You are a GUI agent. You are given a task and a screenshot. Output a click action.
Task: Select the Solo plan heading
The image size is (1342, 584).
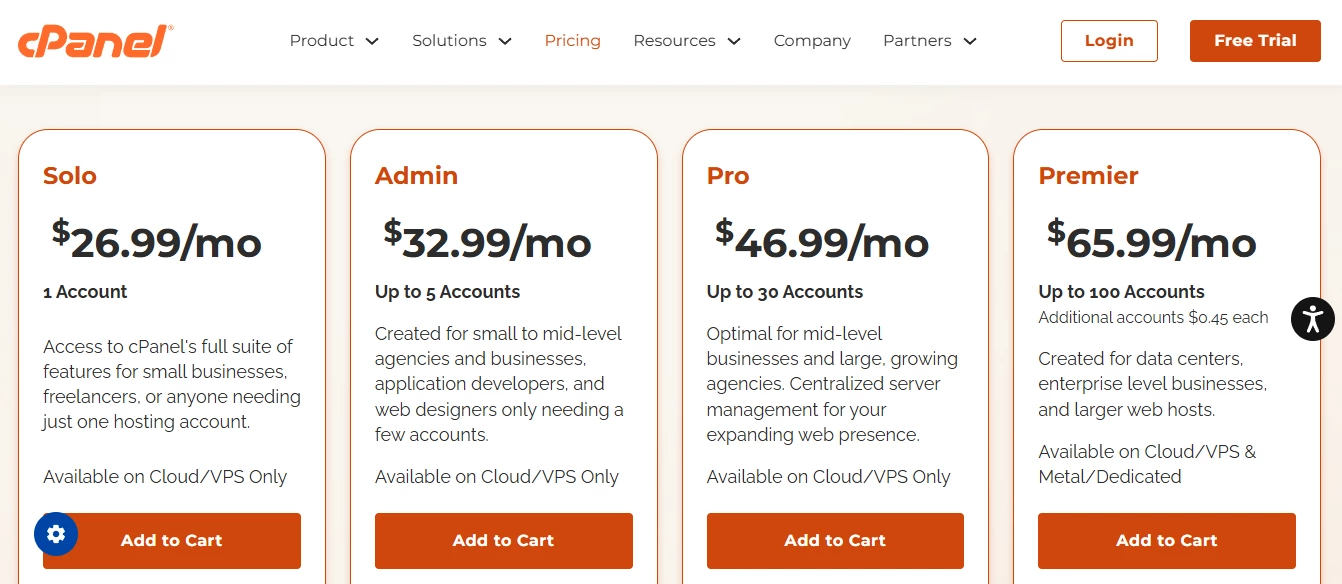pyautogui.click(x=69, y=176)
